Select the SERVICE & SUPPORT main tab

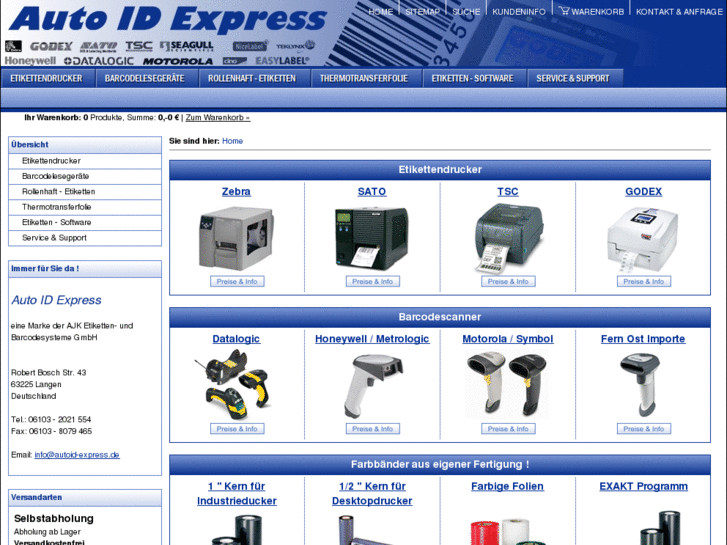(x=573, y=78)
